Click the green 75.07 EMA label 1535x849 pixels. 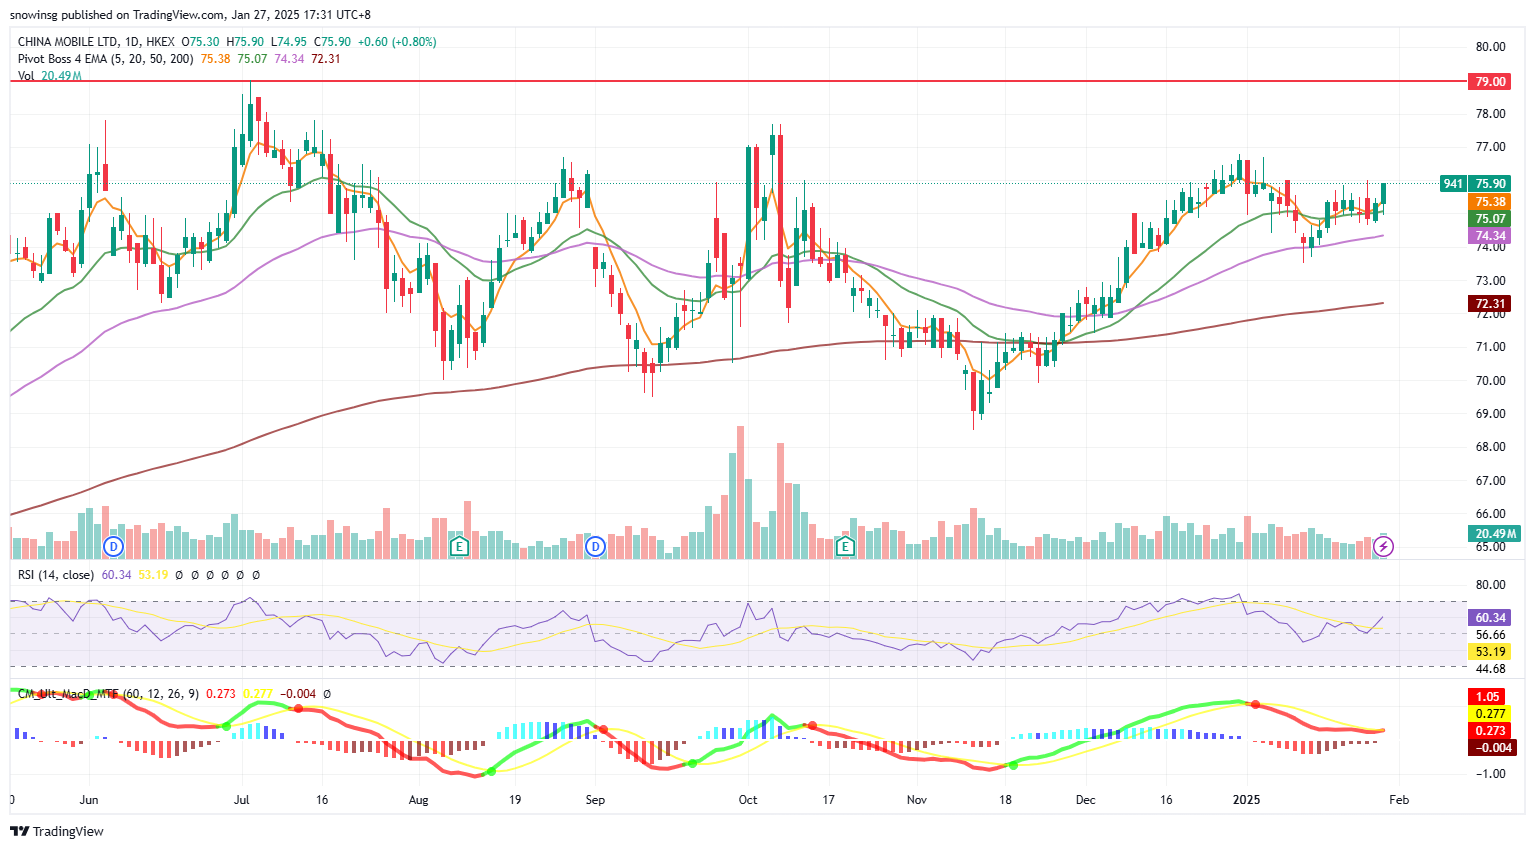pyautogui.click(x=1490, y=219)
